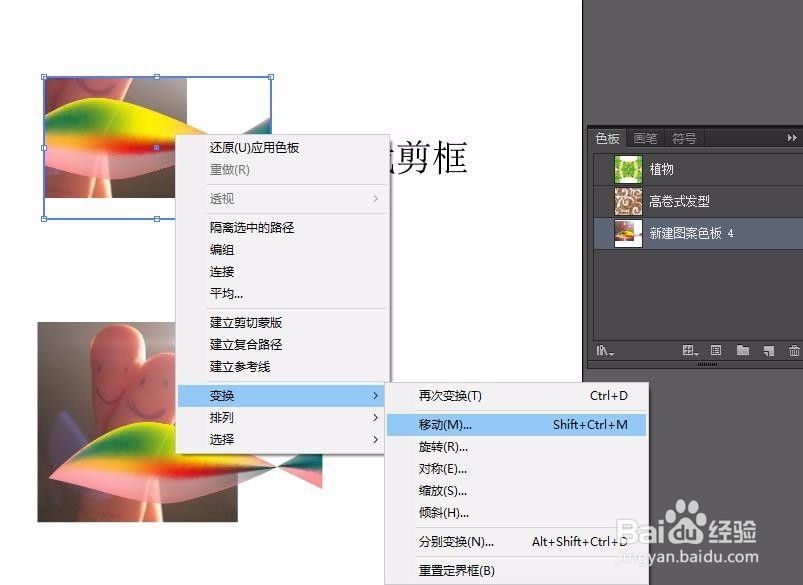Click the bottom-left bounding box handle
Image resolution: width=803 pixels, height=585 pixels.
point(44,219)
